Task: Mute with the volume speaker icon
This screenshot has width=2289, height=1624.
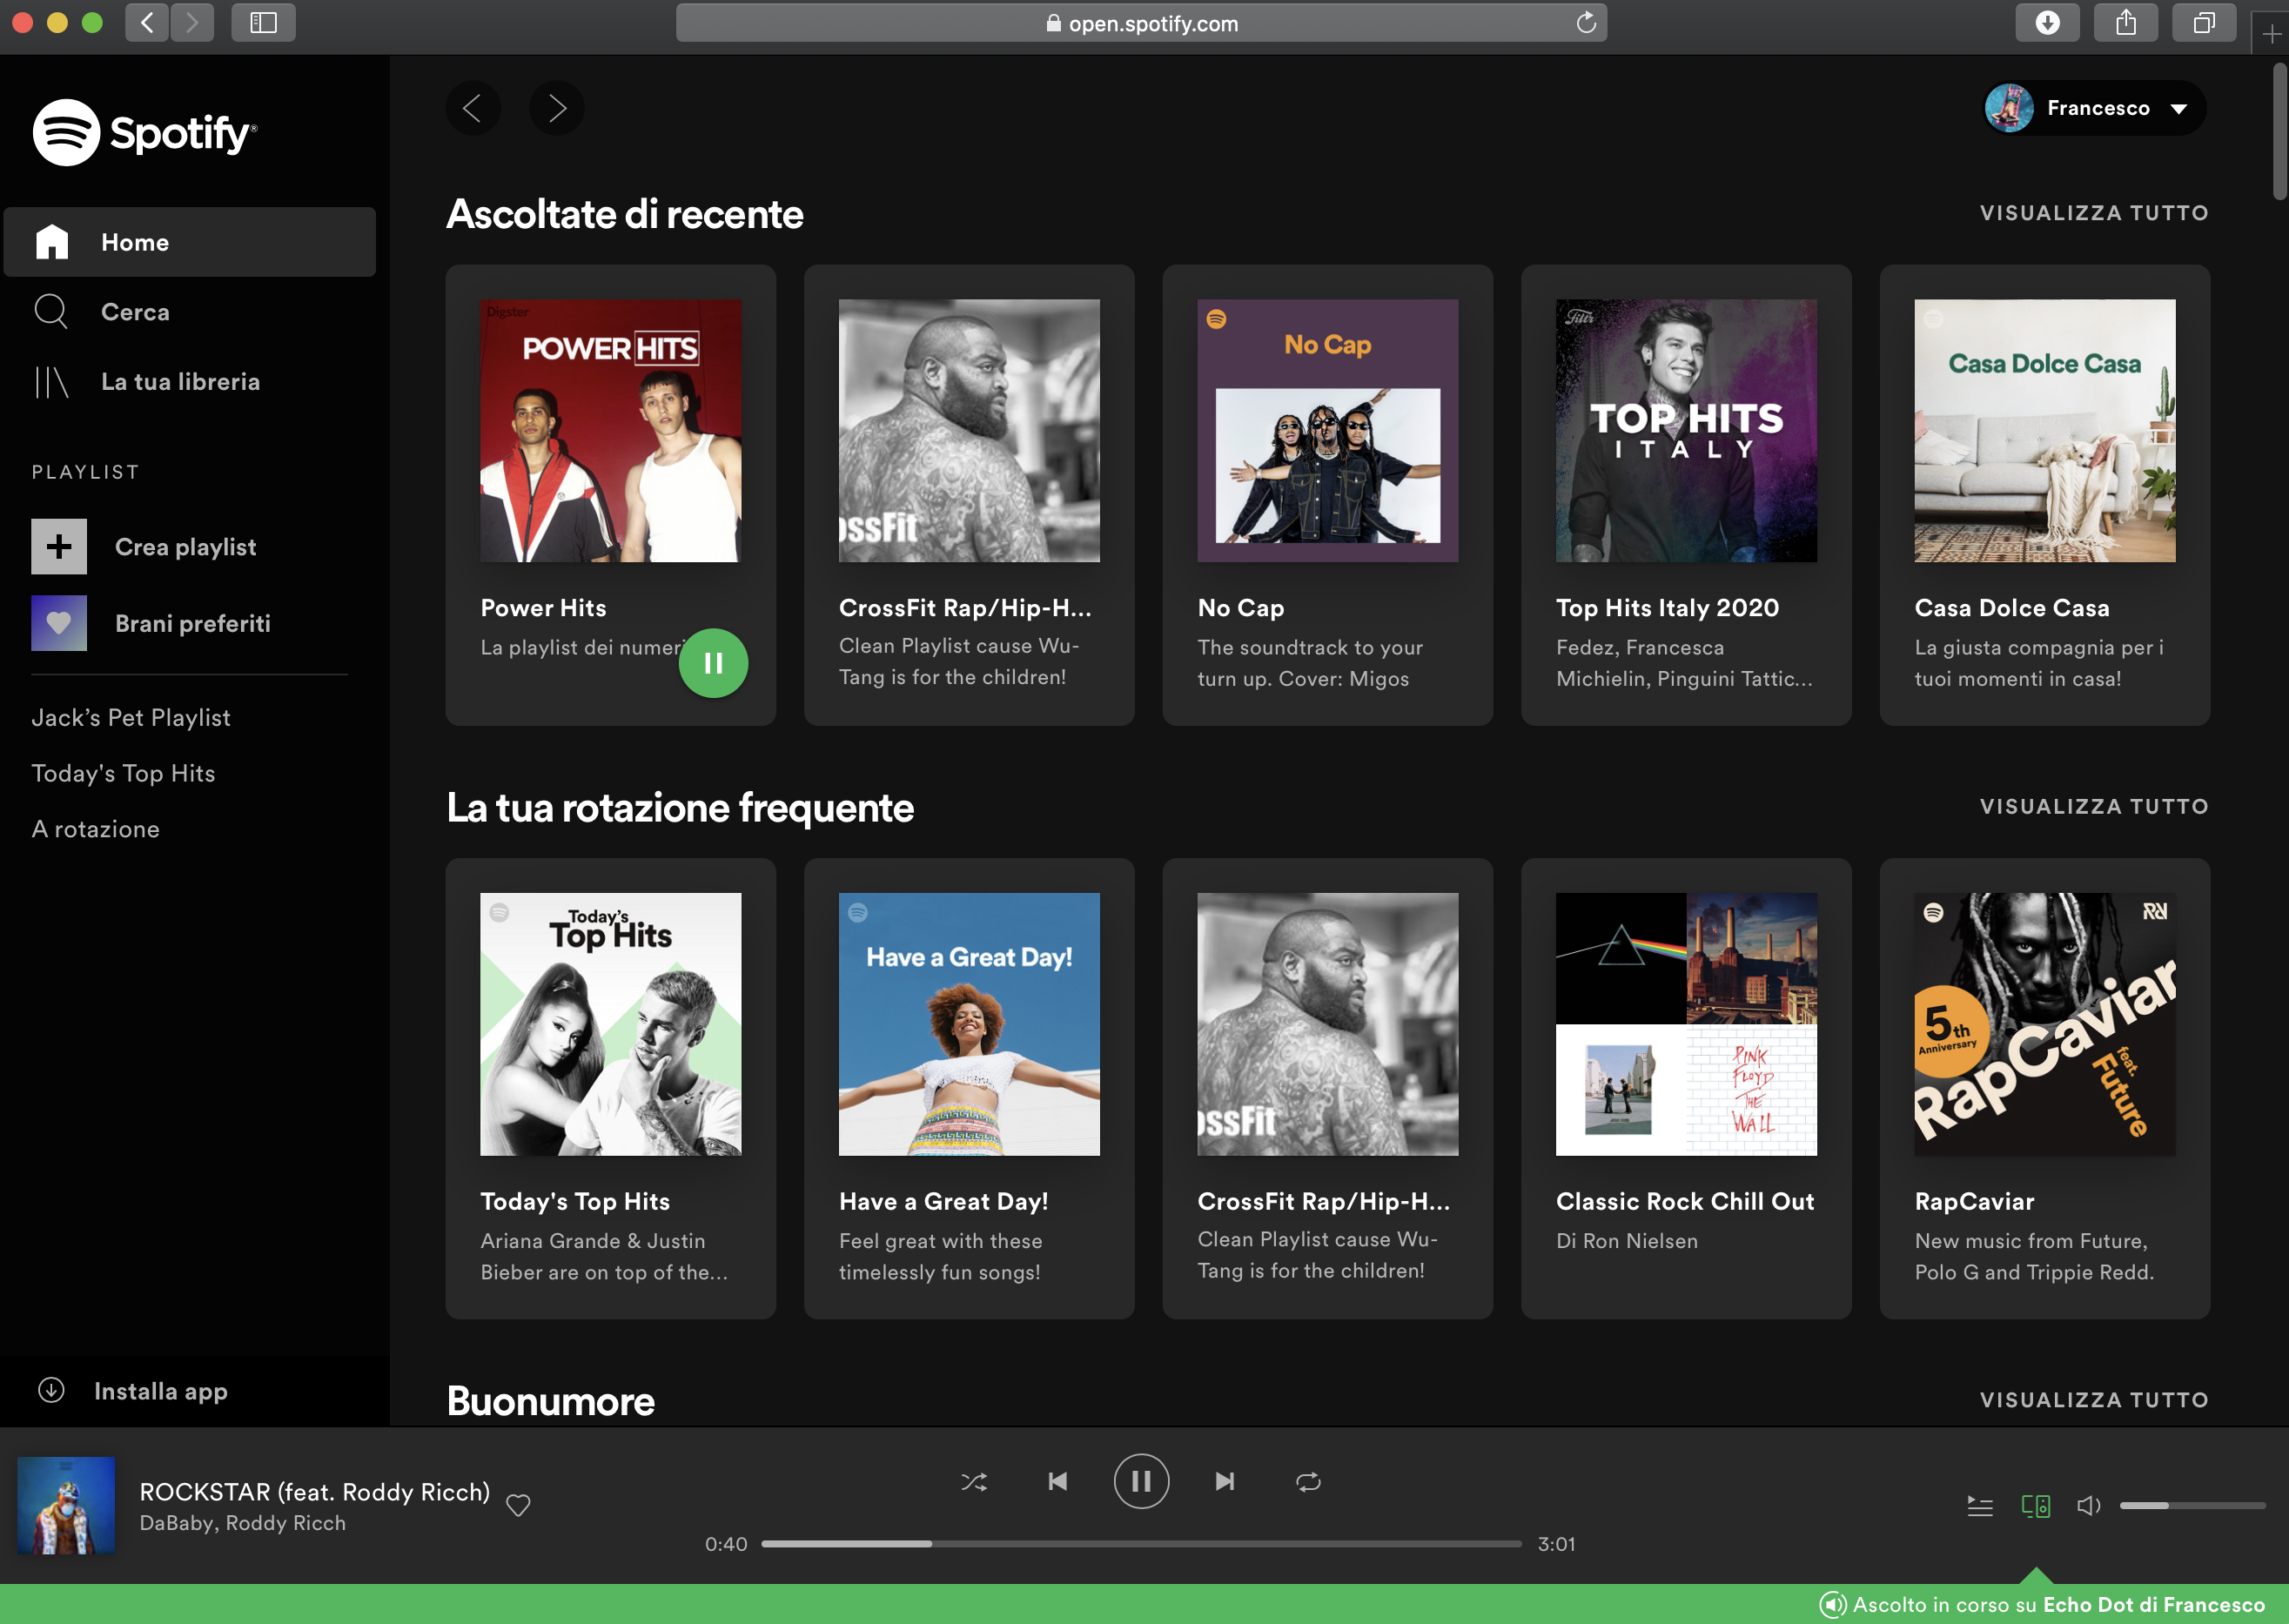Action: pyautogui.click(x=2089, y=1506)
